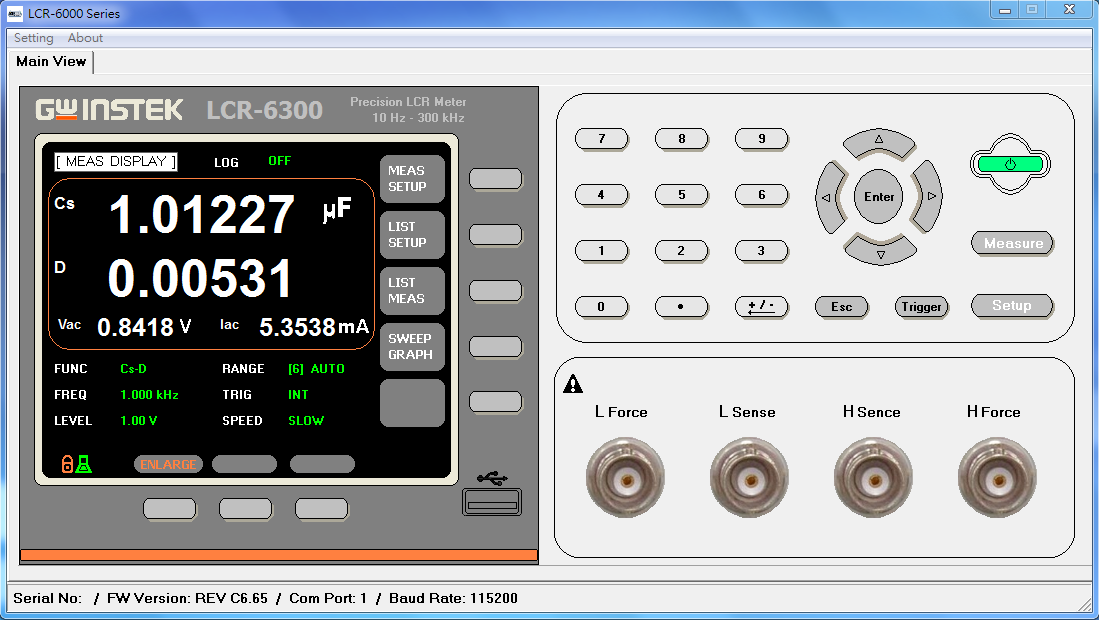Click numeric key 8
The width and height of the screenshot is (1099, 620).
[x=681, y=139]
